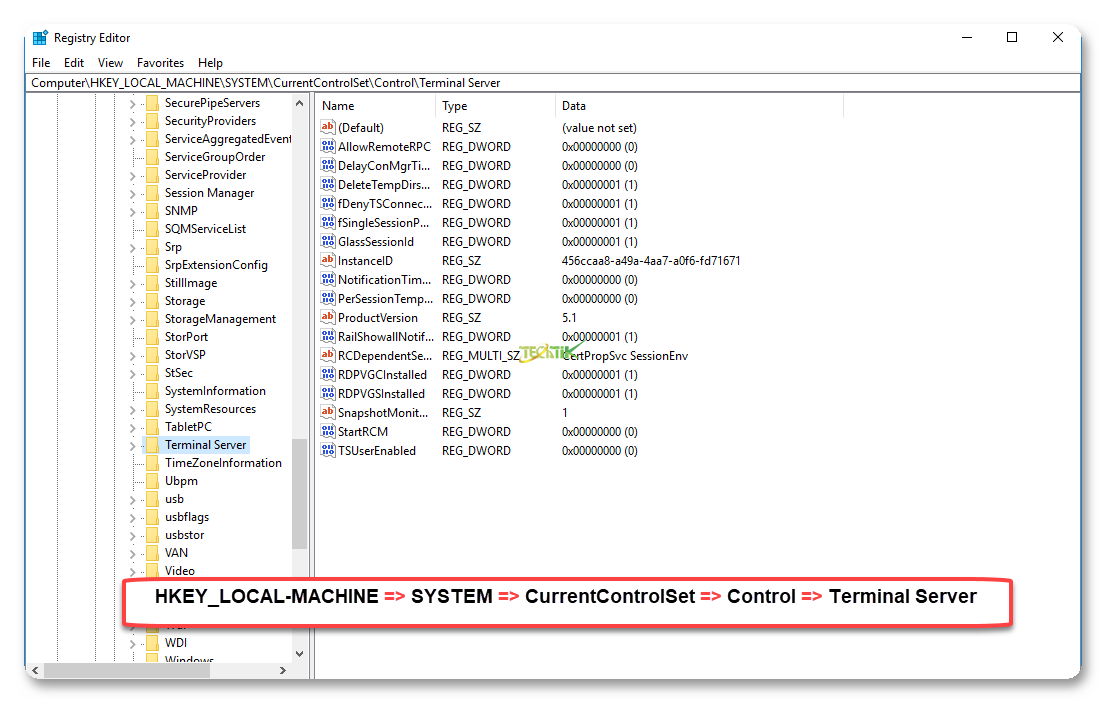1106x703 pixels.
Task: Click the registry path address bar
Action: pyautogui.click(x=550, y=83)
